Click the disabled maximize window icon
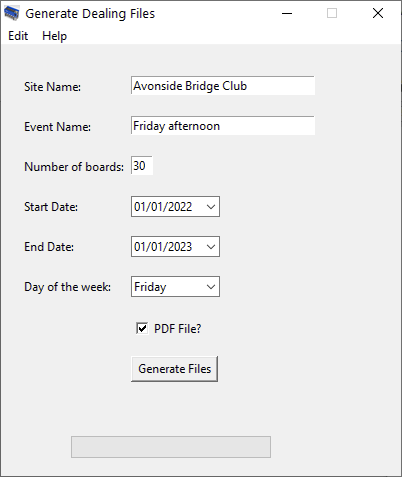Image resolution: width=402 pixels, height=477 pixels. (332, 13)
